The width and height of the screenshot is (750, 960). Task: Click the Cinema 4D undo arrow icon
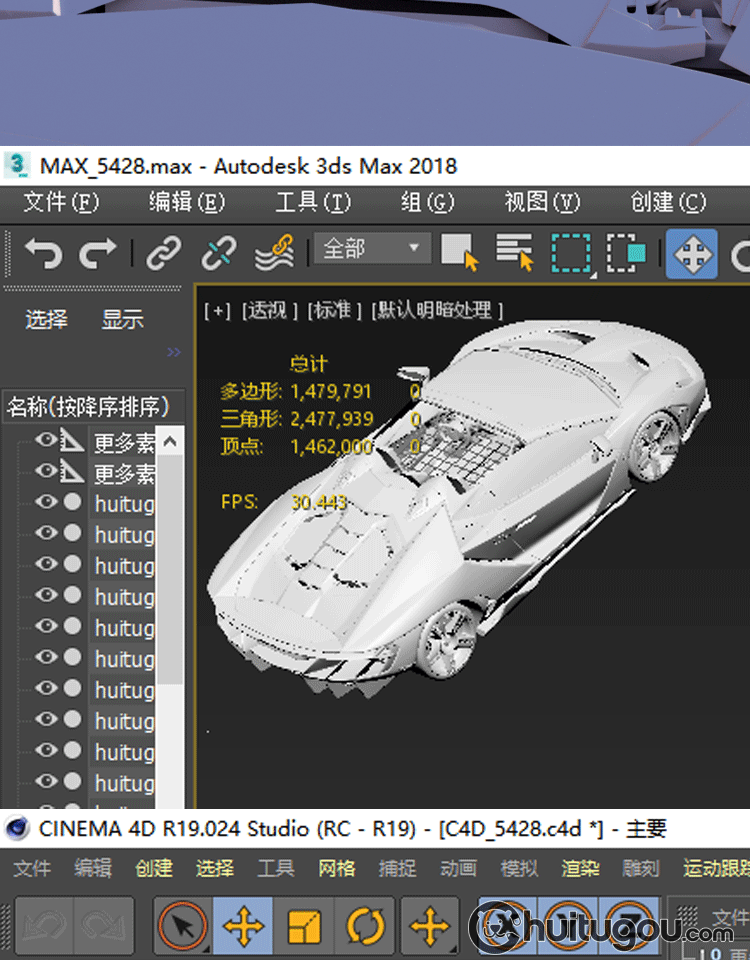coord(44,927)
